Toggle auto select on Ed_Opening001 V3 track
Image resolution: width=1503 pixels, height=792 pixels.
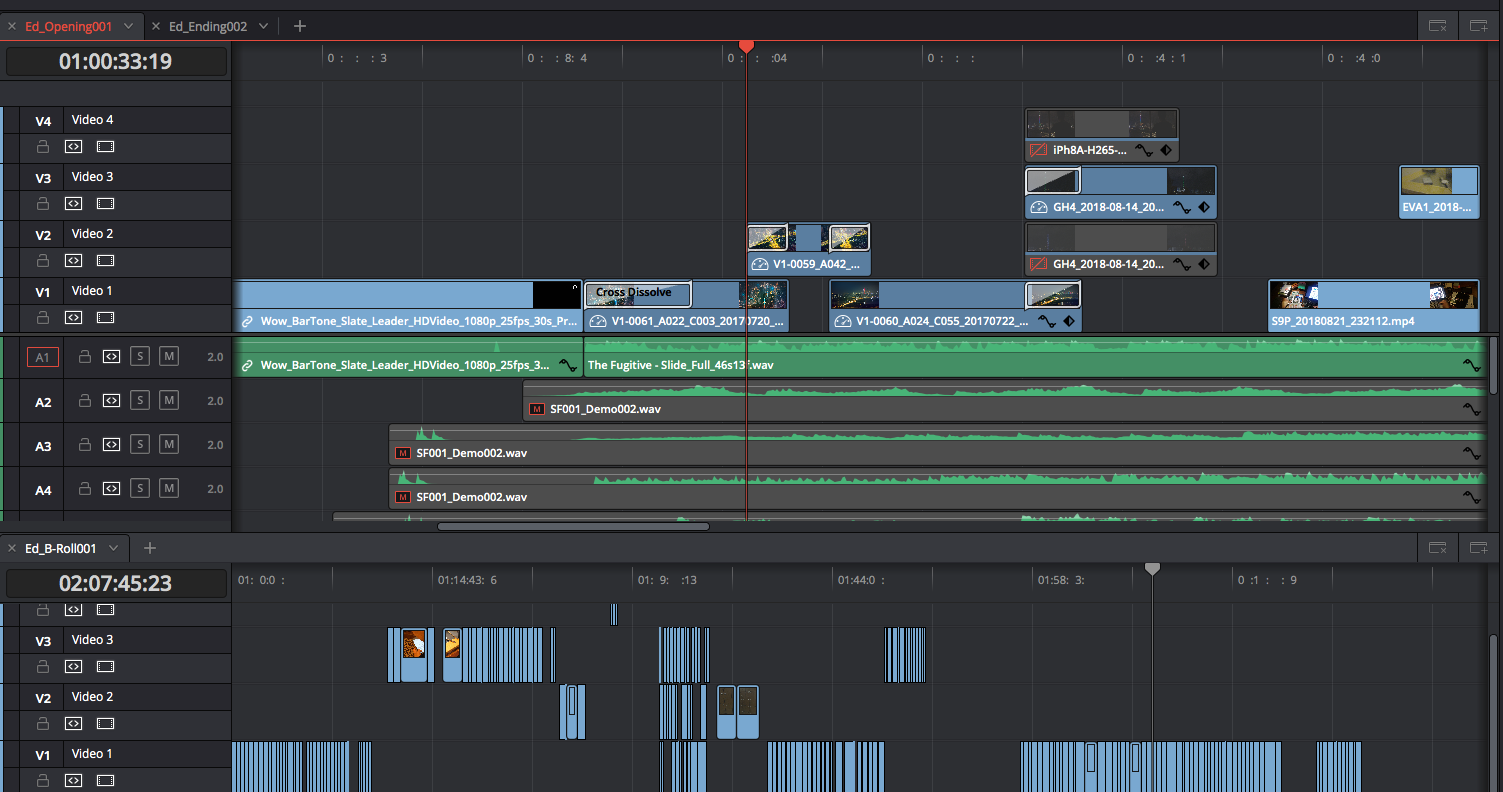(x=73, y=204)
